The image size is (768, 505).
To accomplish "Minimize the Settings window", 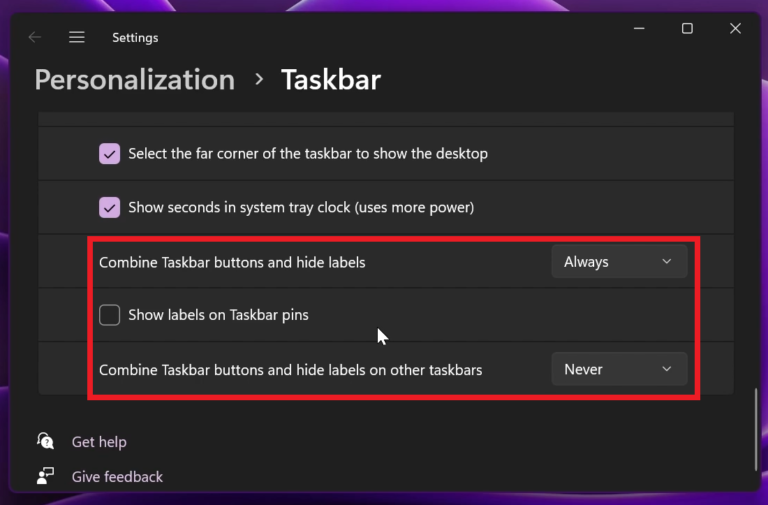I will (639, 28).
